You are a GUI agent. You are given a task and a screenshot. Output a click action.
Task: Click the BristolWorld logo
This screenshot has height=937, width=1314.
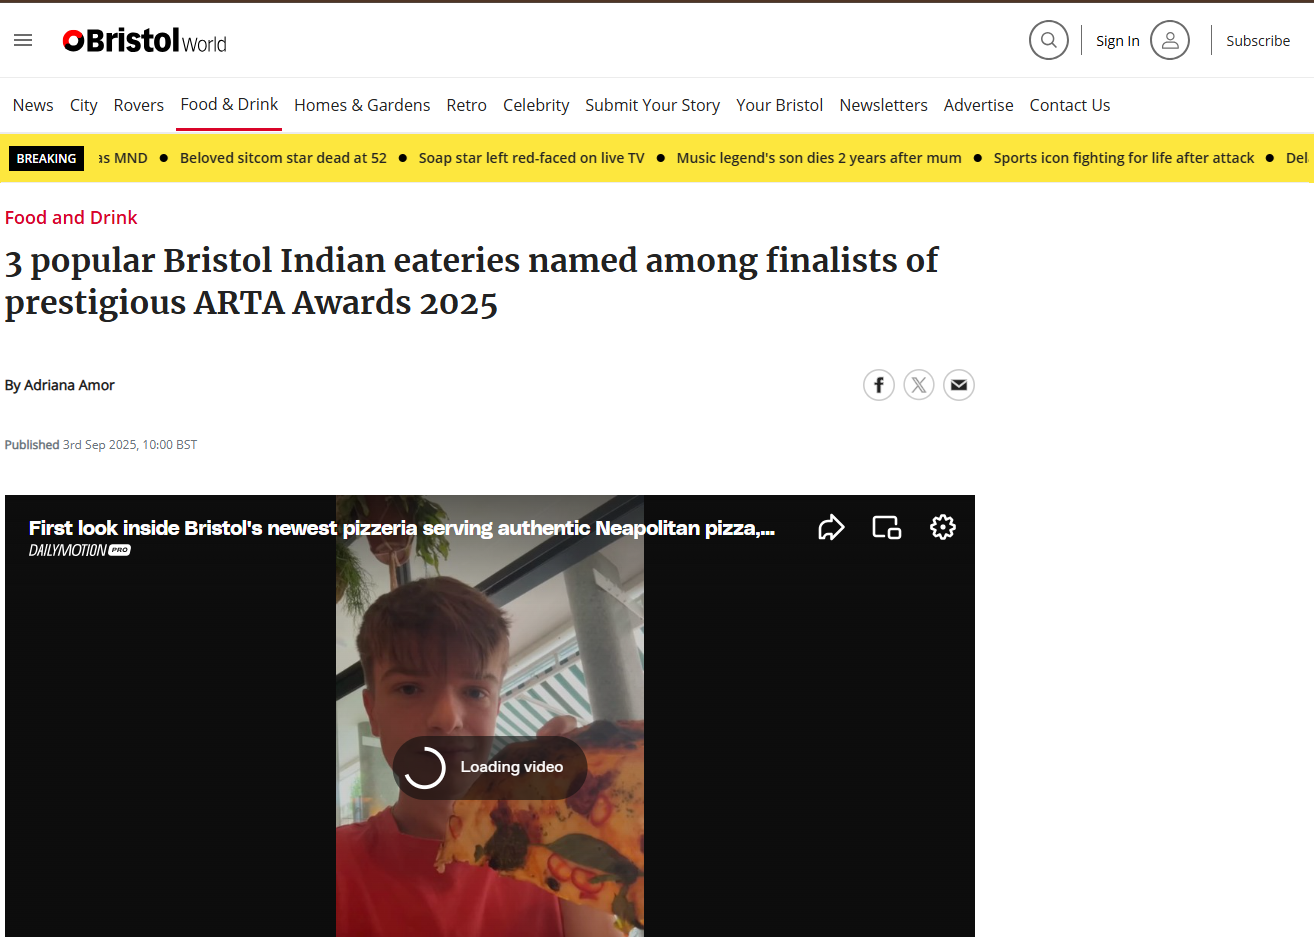tap(145, 41)
